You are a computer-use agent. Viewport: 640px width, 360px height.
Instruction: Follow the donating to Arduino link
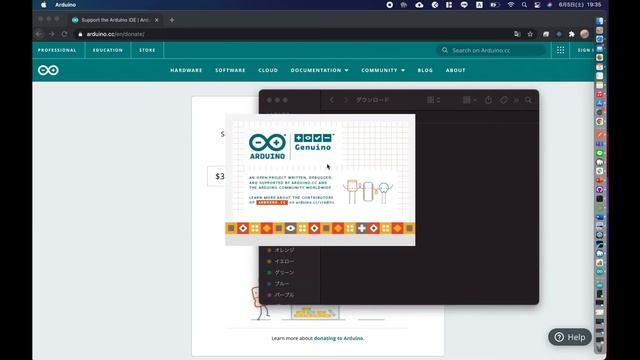click(x=338, y=338)
